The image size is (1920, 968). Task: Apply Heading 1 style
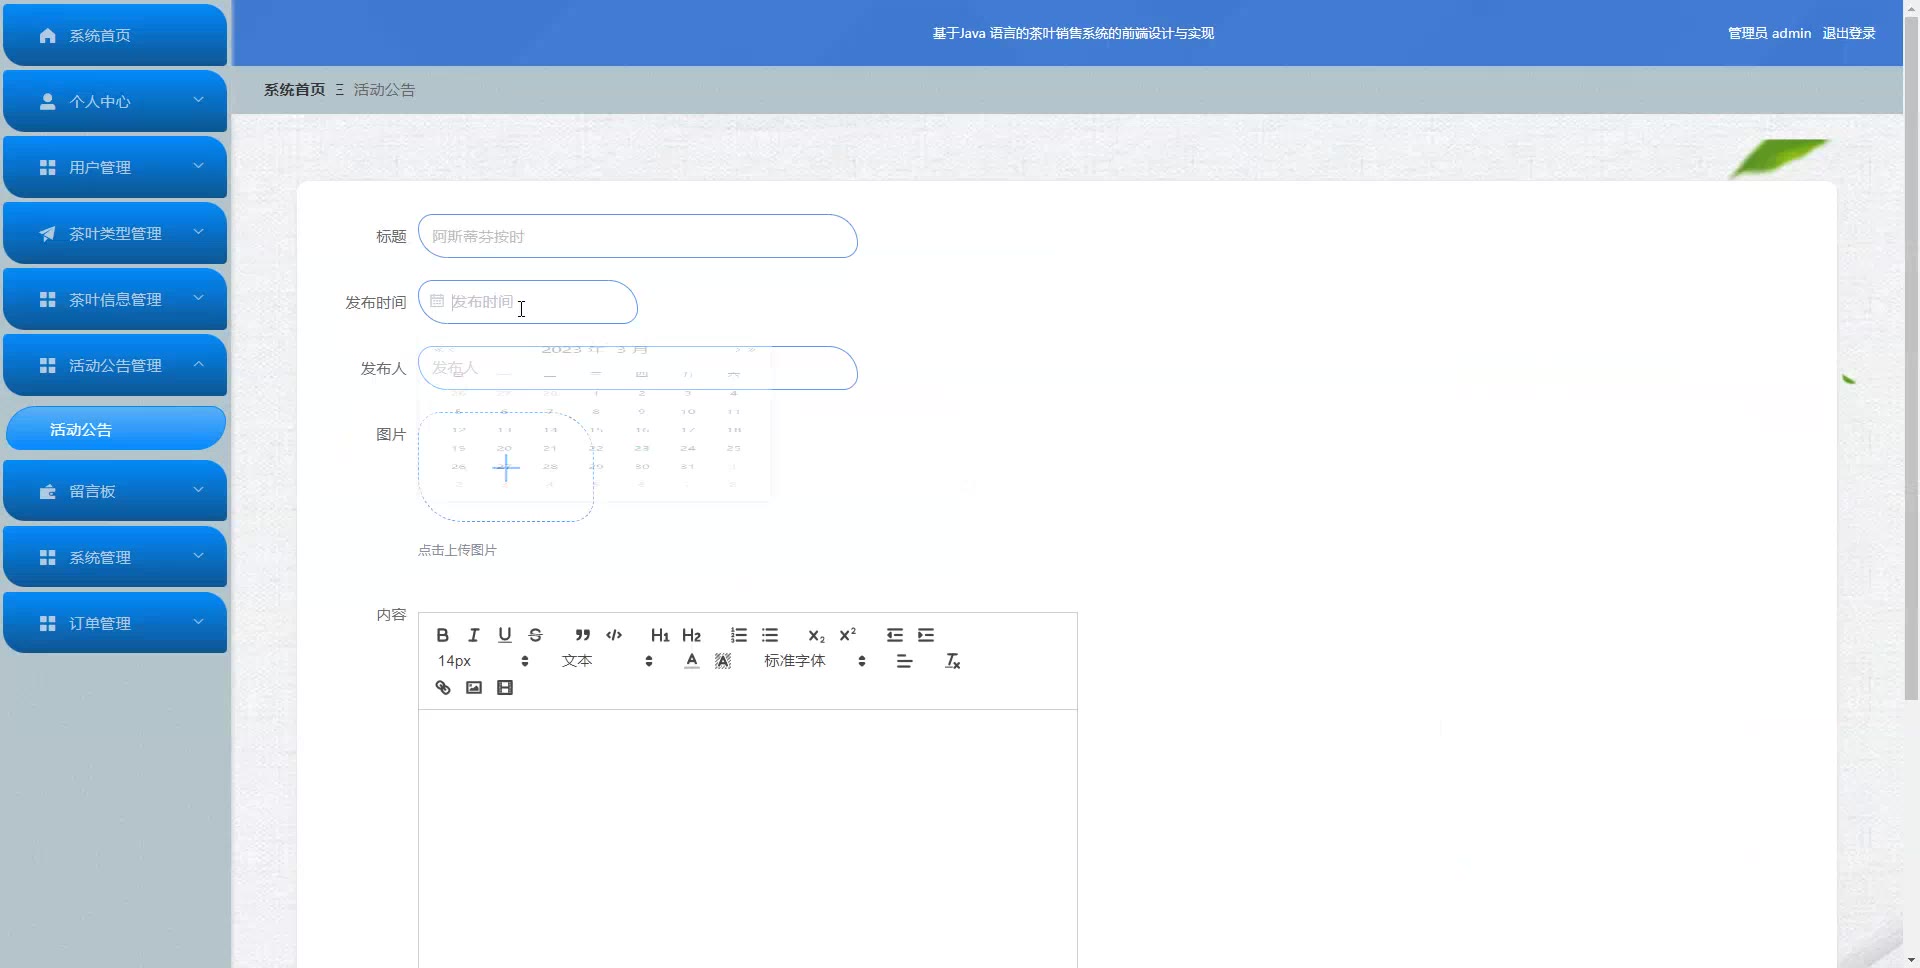coord(660,635)
